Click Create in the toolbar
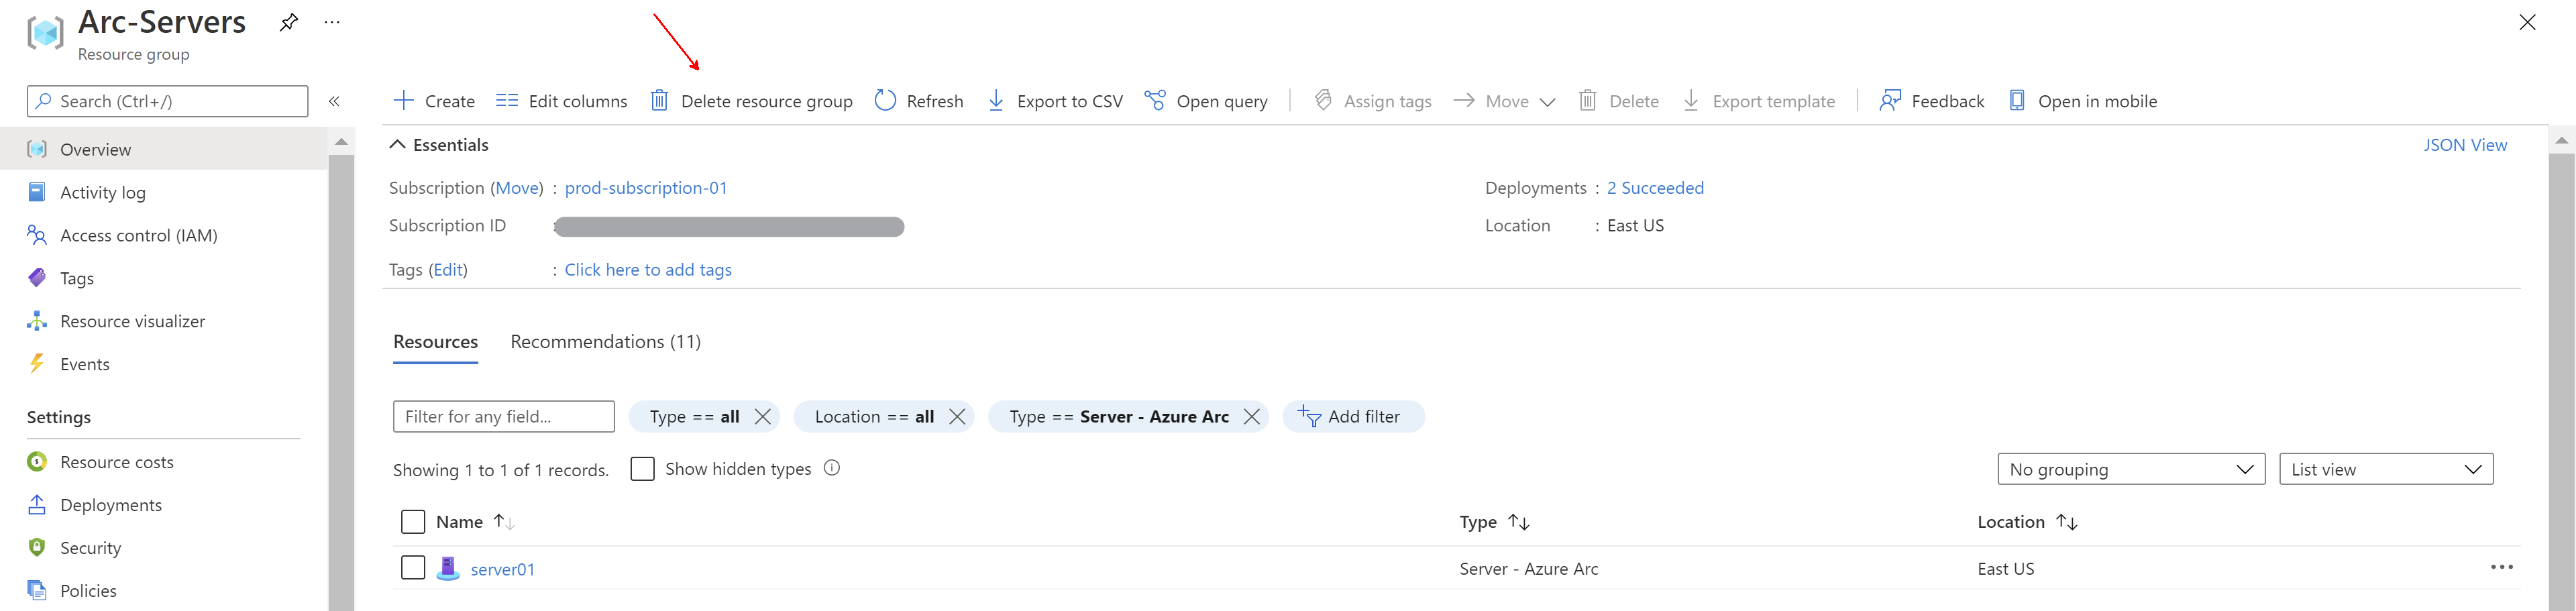Screen dimensions: 2576x611 click(x=434, y=101)
